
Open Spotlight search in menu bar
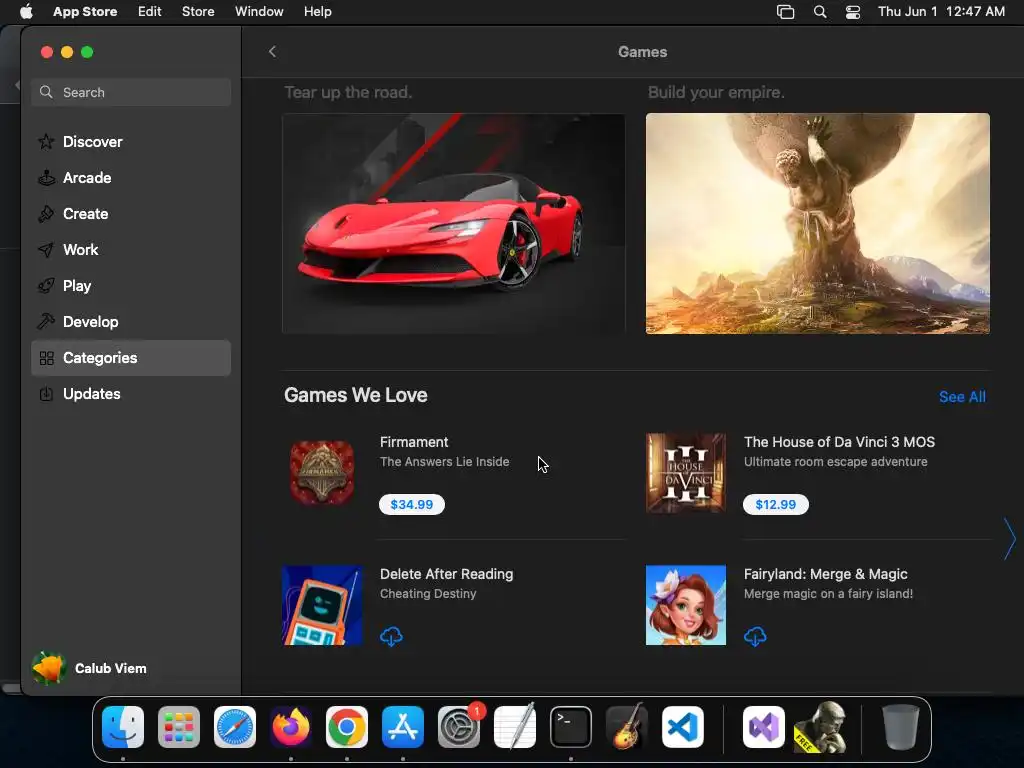(x=820, y=12)
